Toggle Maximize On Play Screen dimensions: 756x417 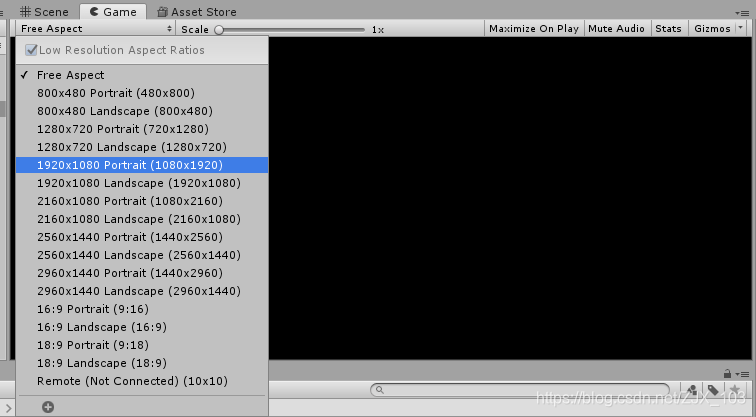[x=534, y=29]
